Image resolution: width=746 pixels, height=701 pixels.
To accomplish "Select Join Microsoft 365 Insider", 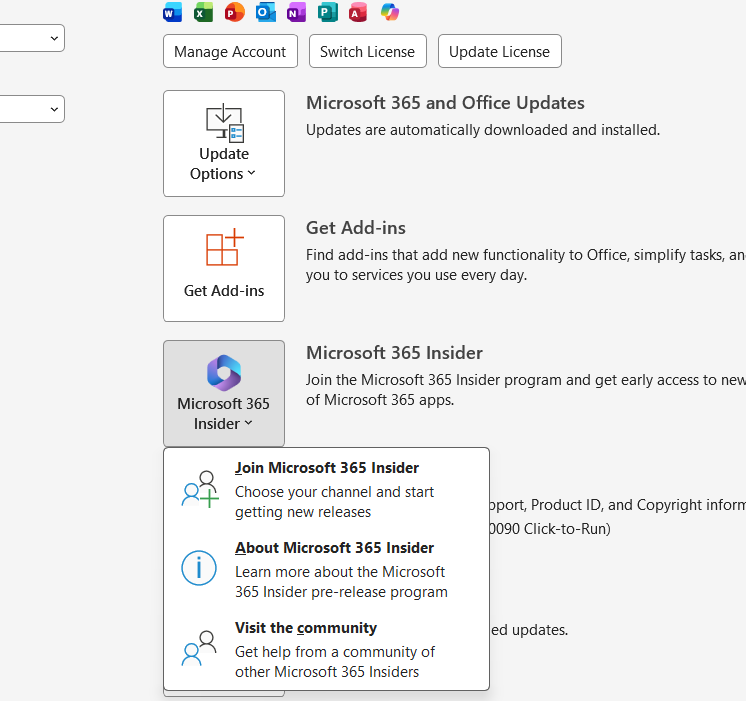I will [x=326, y=489].
